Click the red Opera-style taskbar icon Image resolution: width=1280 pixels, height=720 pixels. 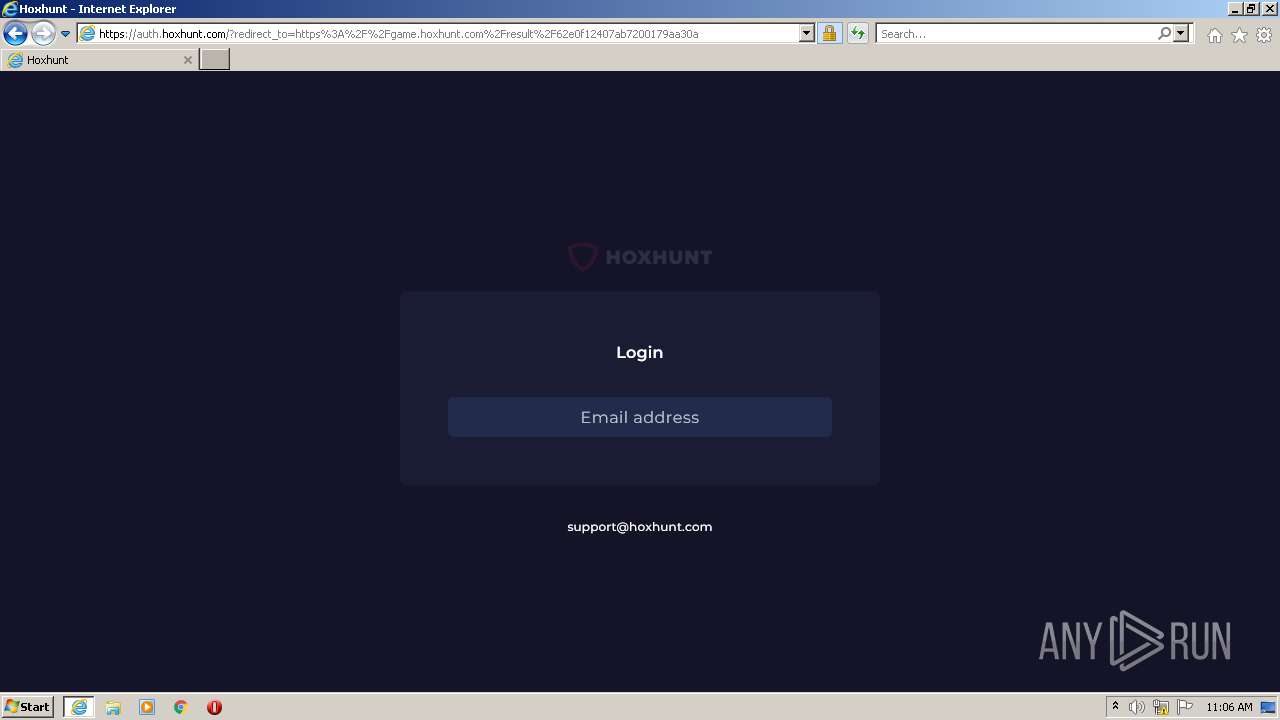pyautogui.click(x=214, y=707)
